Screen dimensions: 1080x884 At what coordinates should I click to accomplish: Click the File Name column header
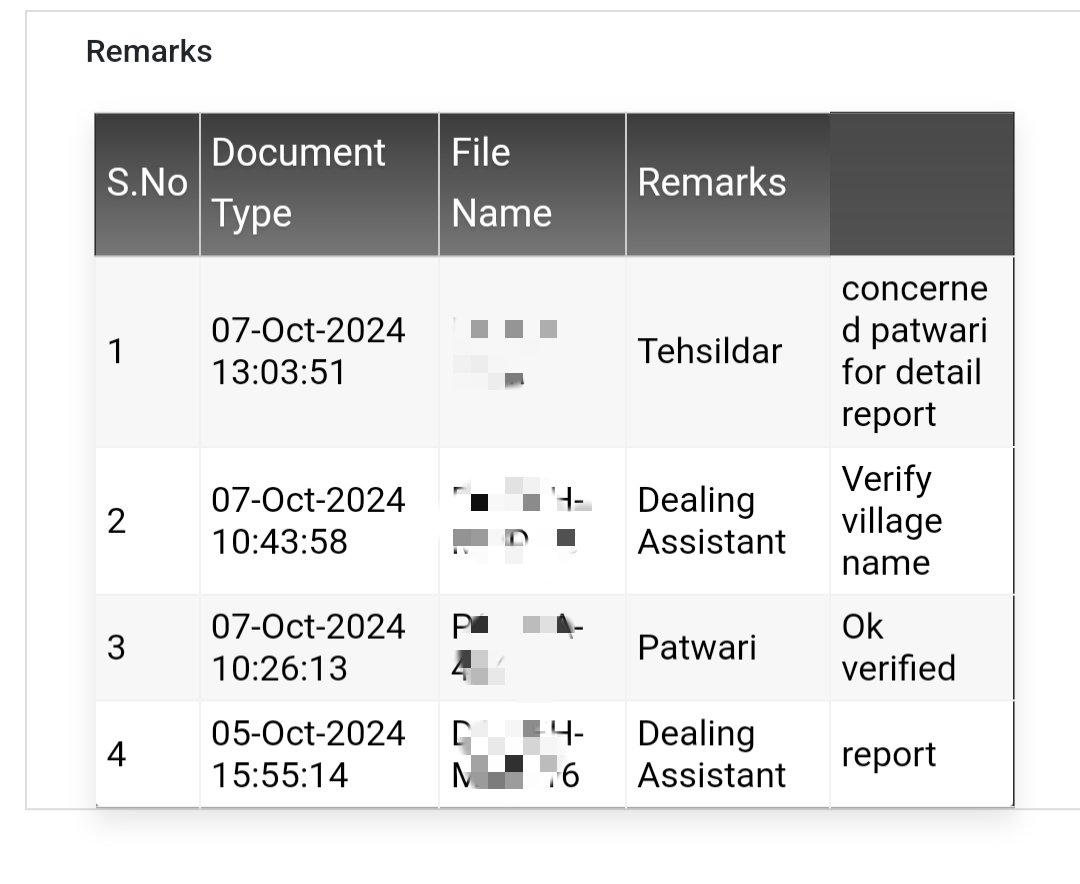[x=500, y=182]
